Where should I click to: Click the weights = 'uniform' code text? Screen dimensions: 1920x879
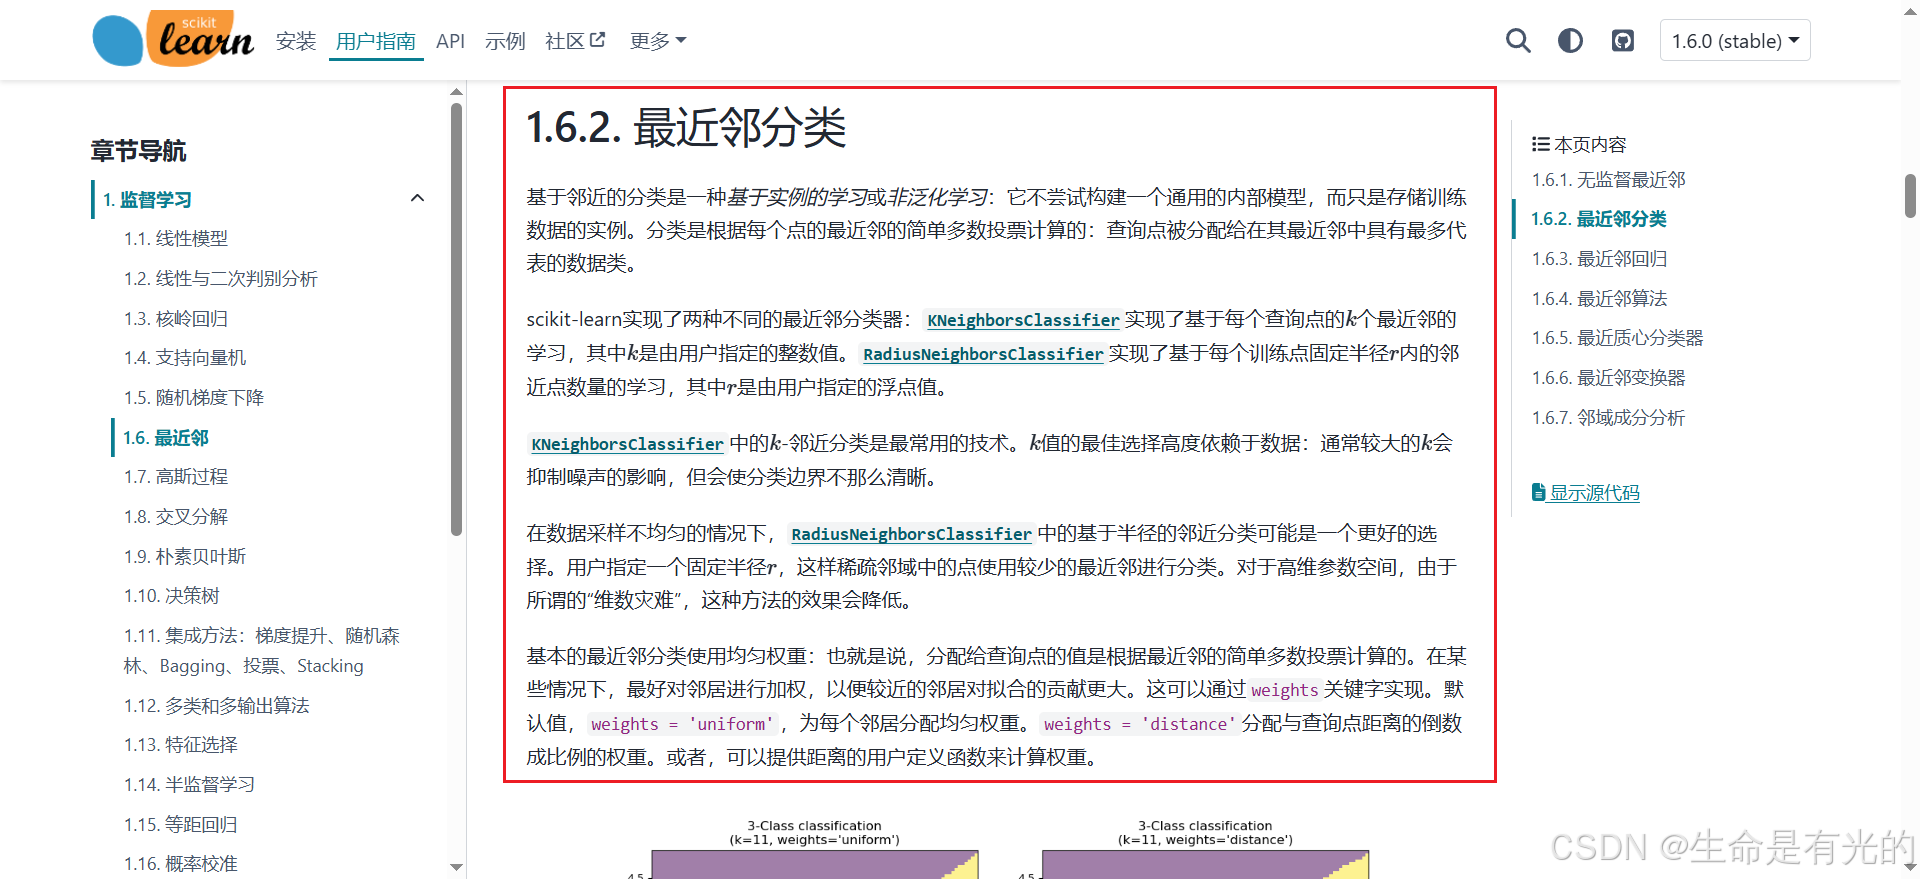click(x=682, y=724)
